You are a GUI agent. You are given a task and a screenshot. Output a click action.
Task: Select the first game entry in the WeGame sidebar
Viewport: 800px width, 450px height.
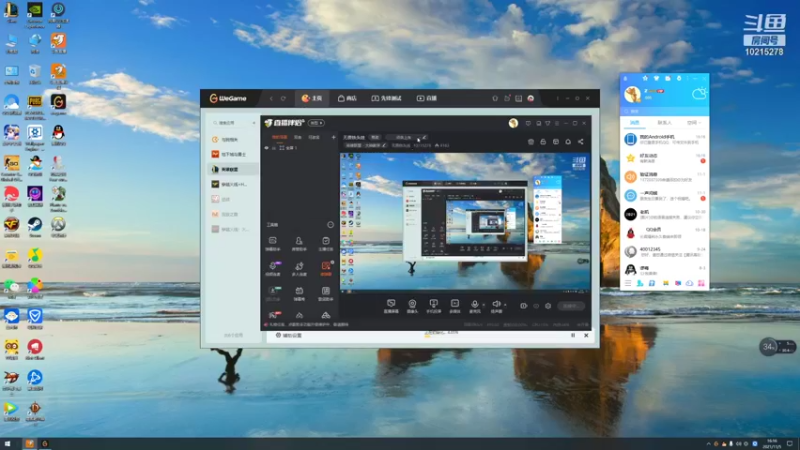click(231, 139)
